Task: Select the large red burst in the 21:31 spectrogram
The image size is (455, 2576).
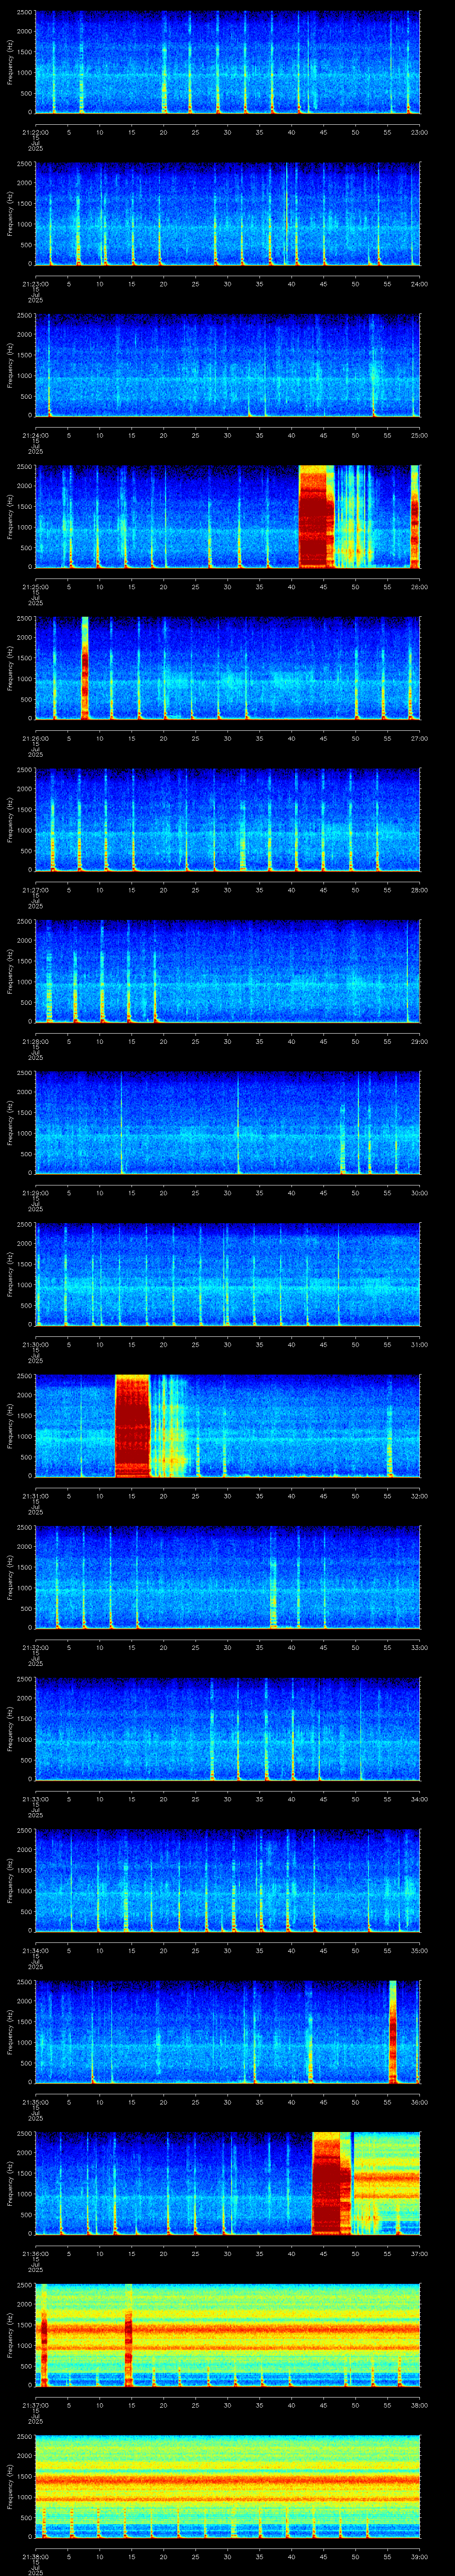Action: tap(132, 1425)
